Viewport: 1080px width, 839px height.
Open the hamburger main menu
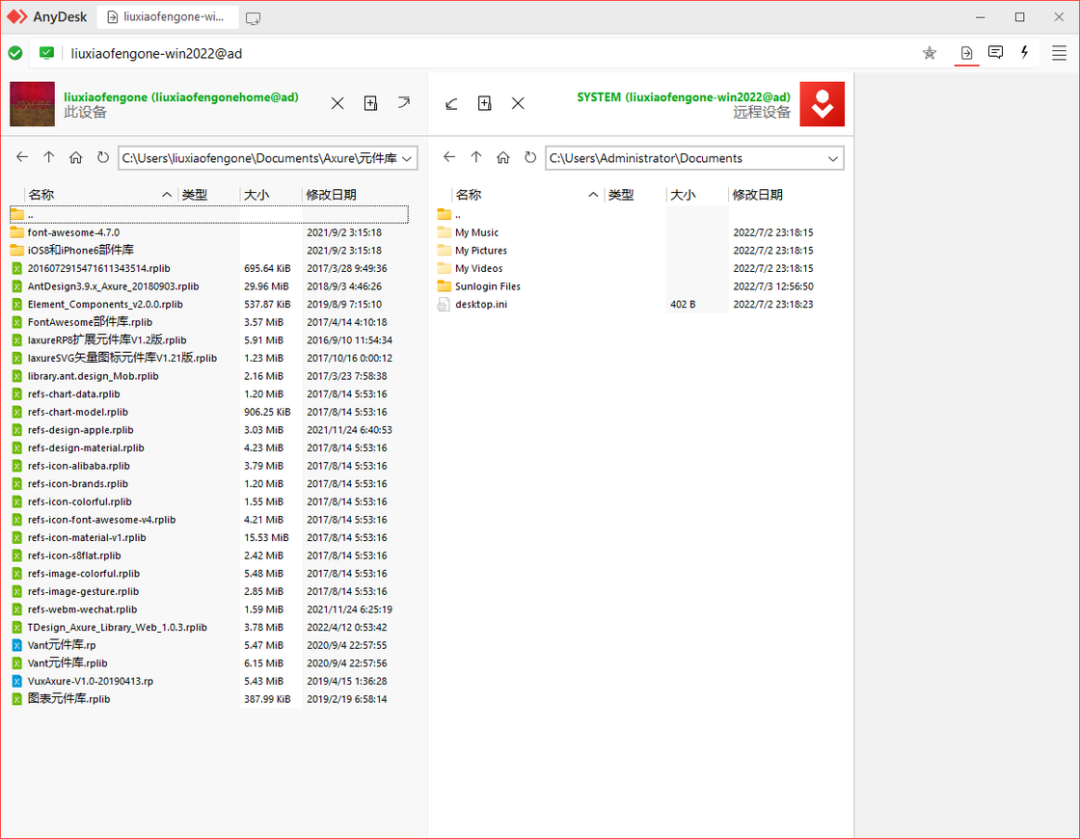pyautogui.click(x=1059, y=53)
